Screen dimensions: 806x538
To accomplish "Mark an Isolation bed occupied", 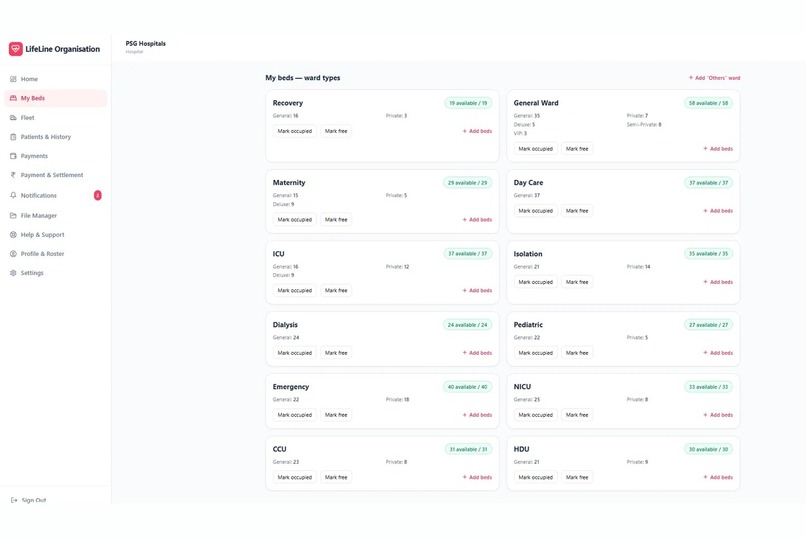I will (535, 282).
